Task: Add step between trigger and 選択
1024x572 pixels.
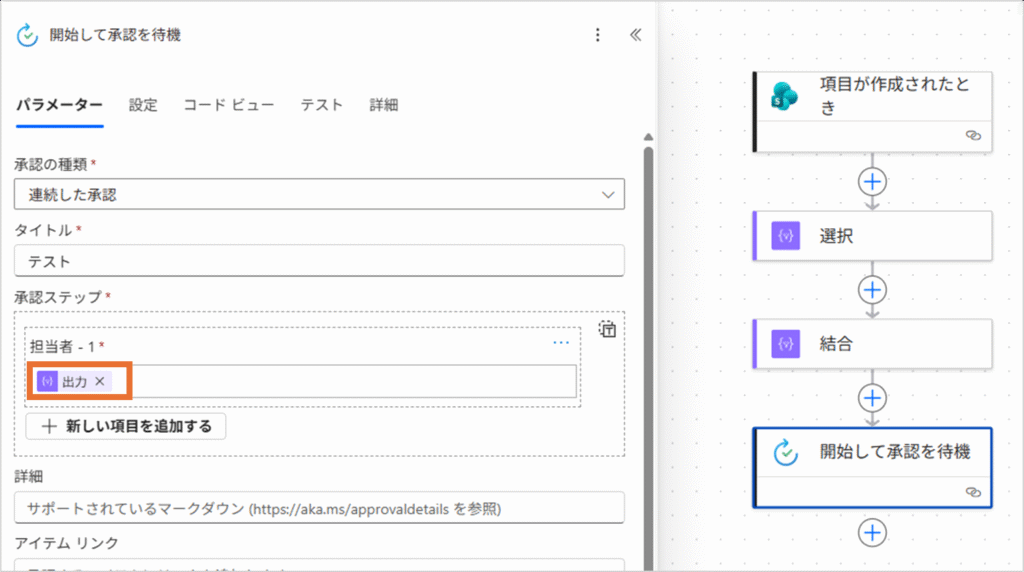Action: pyautogui.click(x=873, y=181)
